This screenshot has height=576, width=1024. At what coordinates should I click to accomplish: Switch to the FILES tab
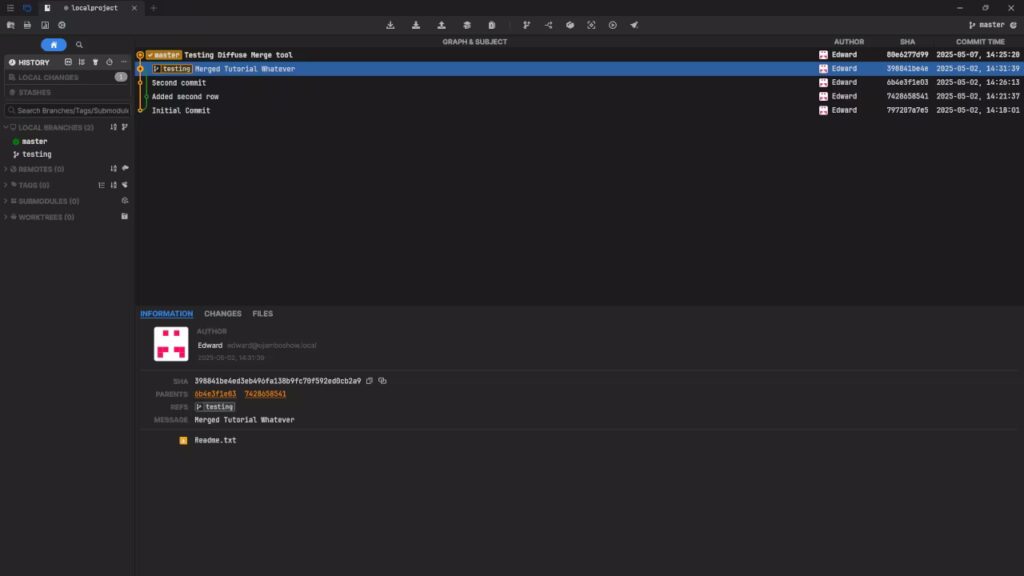click(x=263, y=313)
